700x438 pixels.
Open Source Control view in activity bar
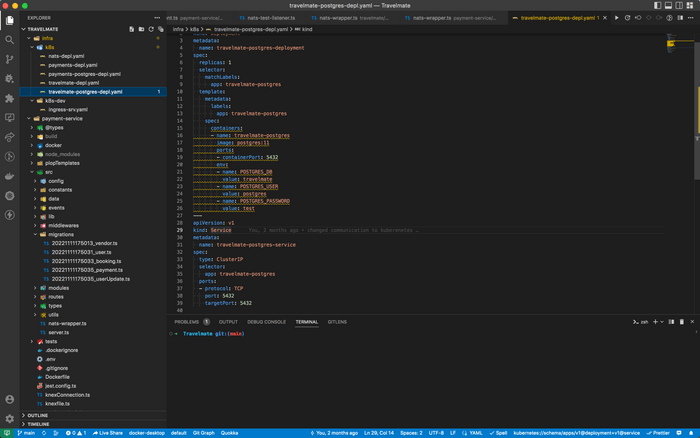click(9, 59)
